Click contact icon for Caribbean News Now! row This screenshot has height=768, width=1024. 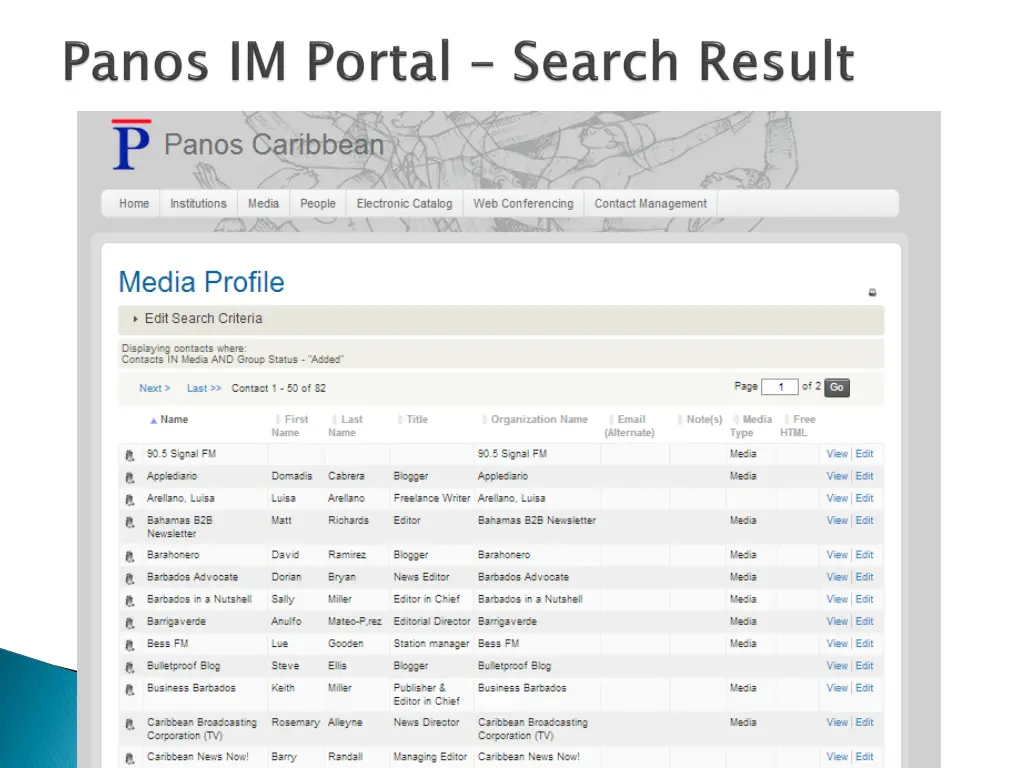(130, 758)
